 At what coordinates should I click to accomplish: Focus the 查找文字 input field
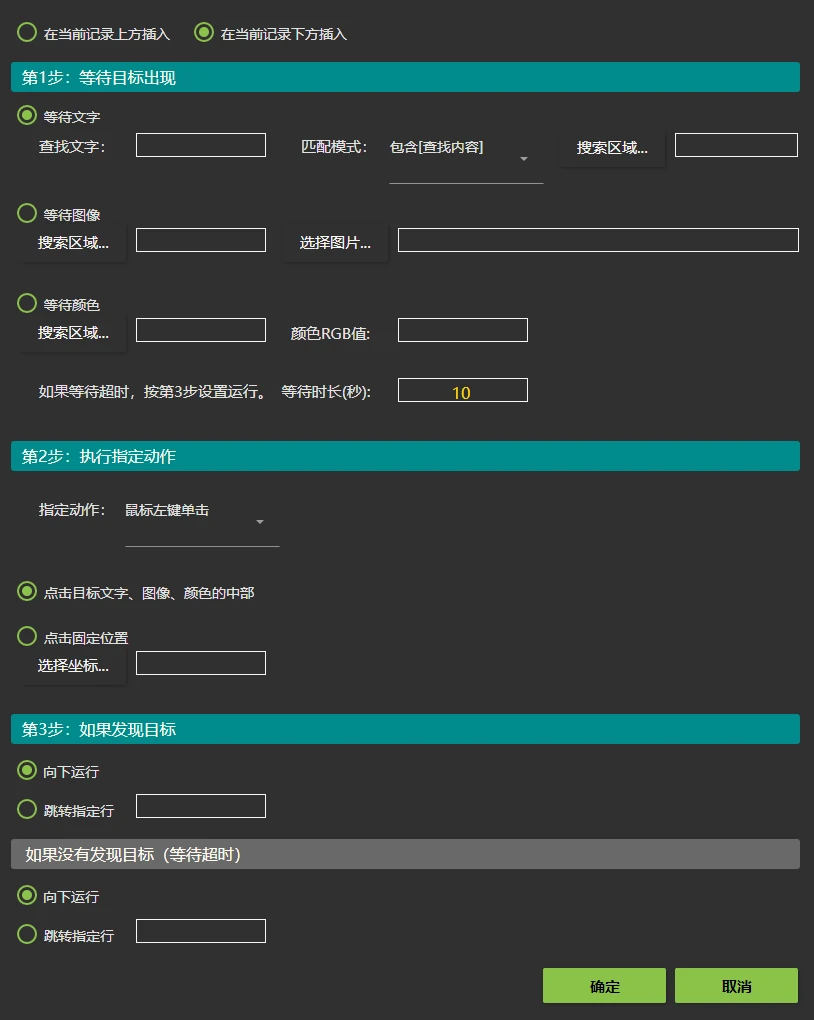coord(201,146)
